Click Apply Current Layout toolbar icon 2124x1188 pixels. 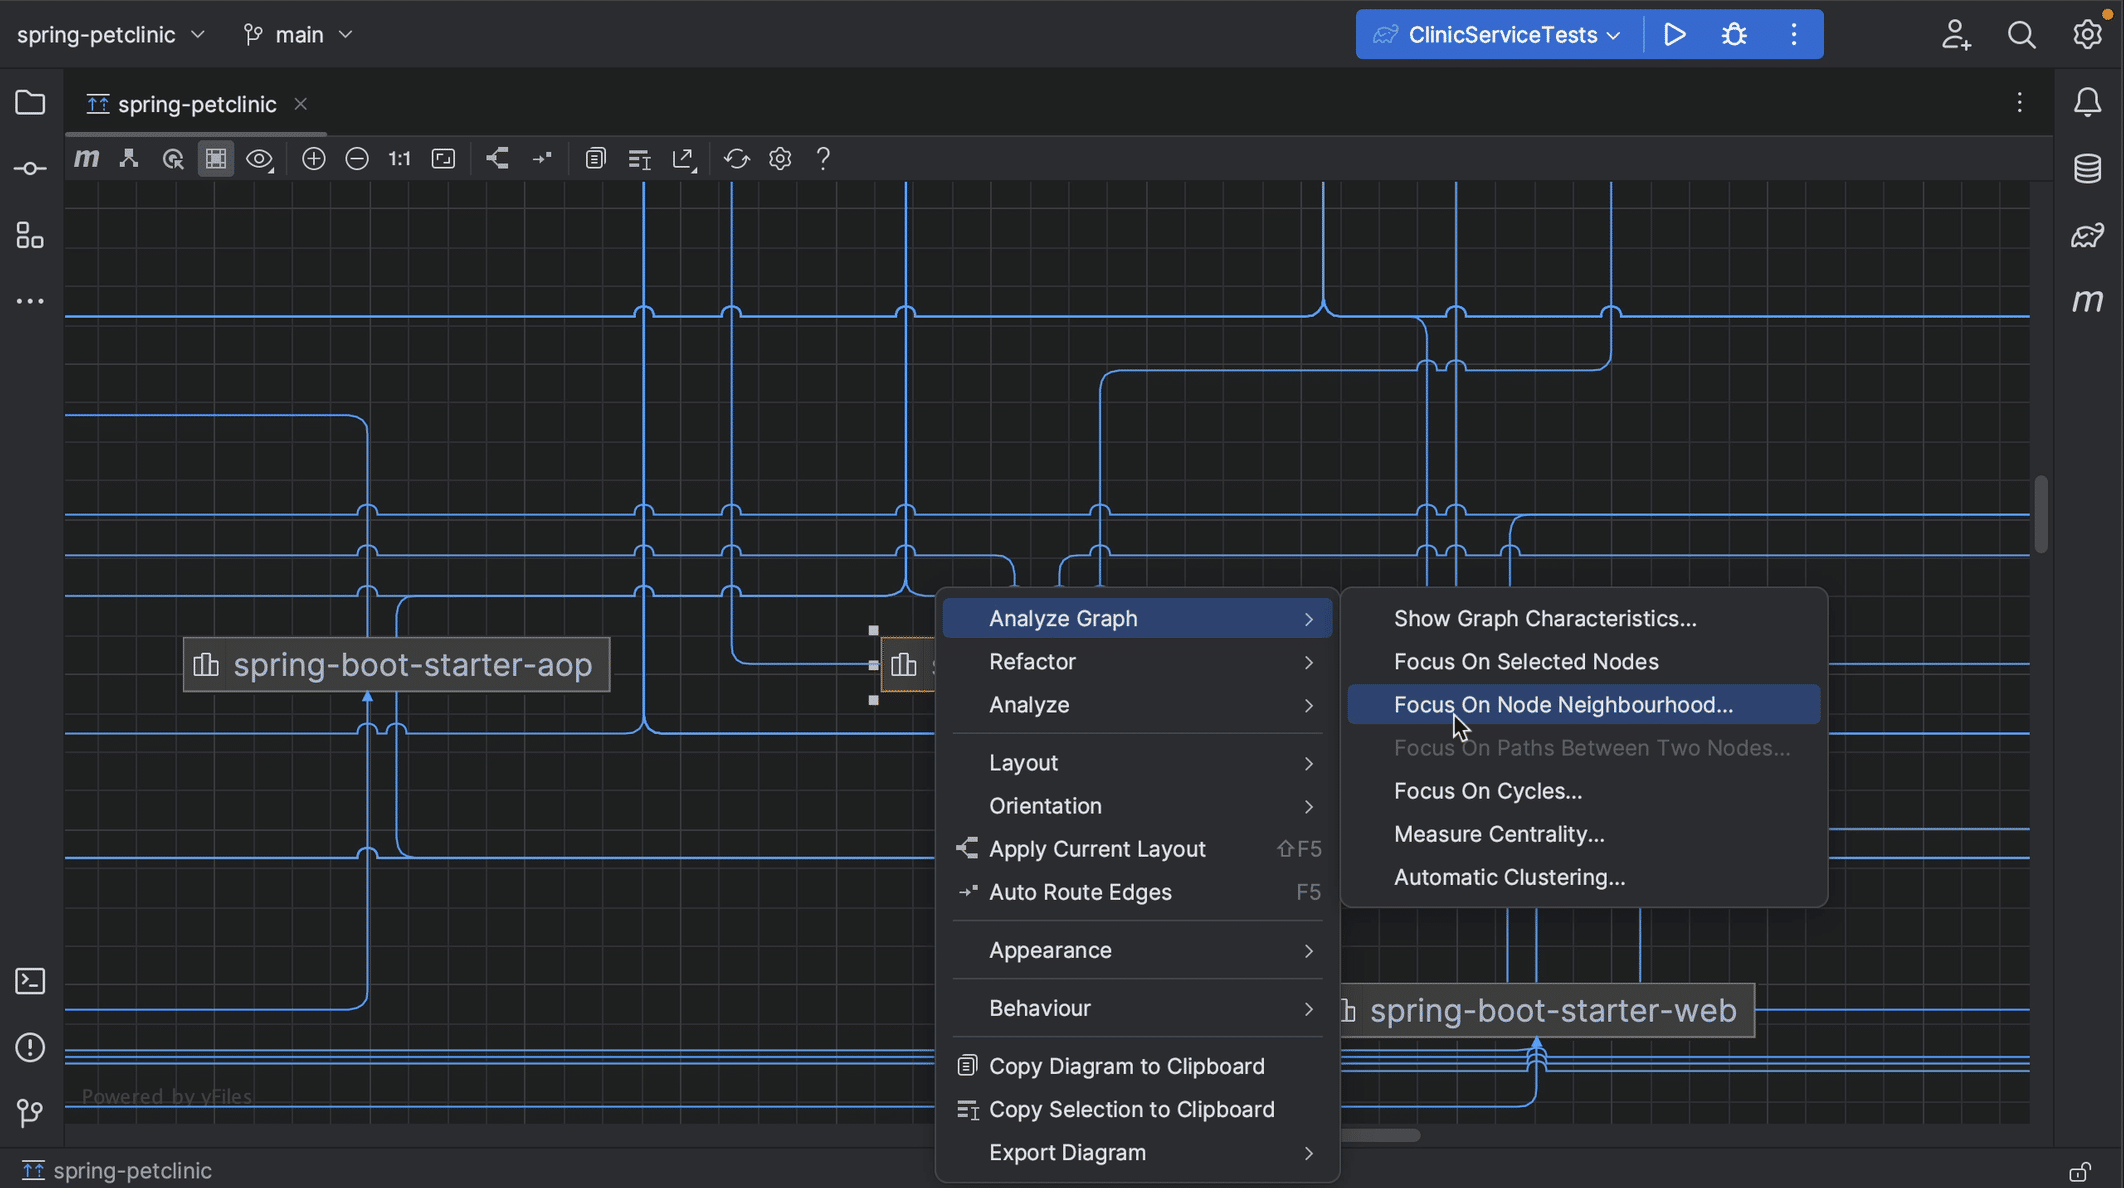(x=497, y=159)
